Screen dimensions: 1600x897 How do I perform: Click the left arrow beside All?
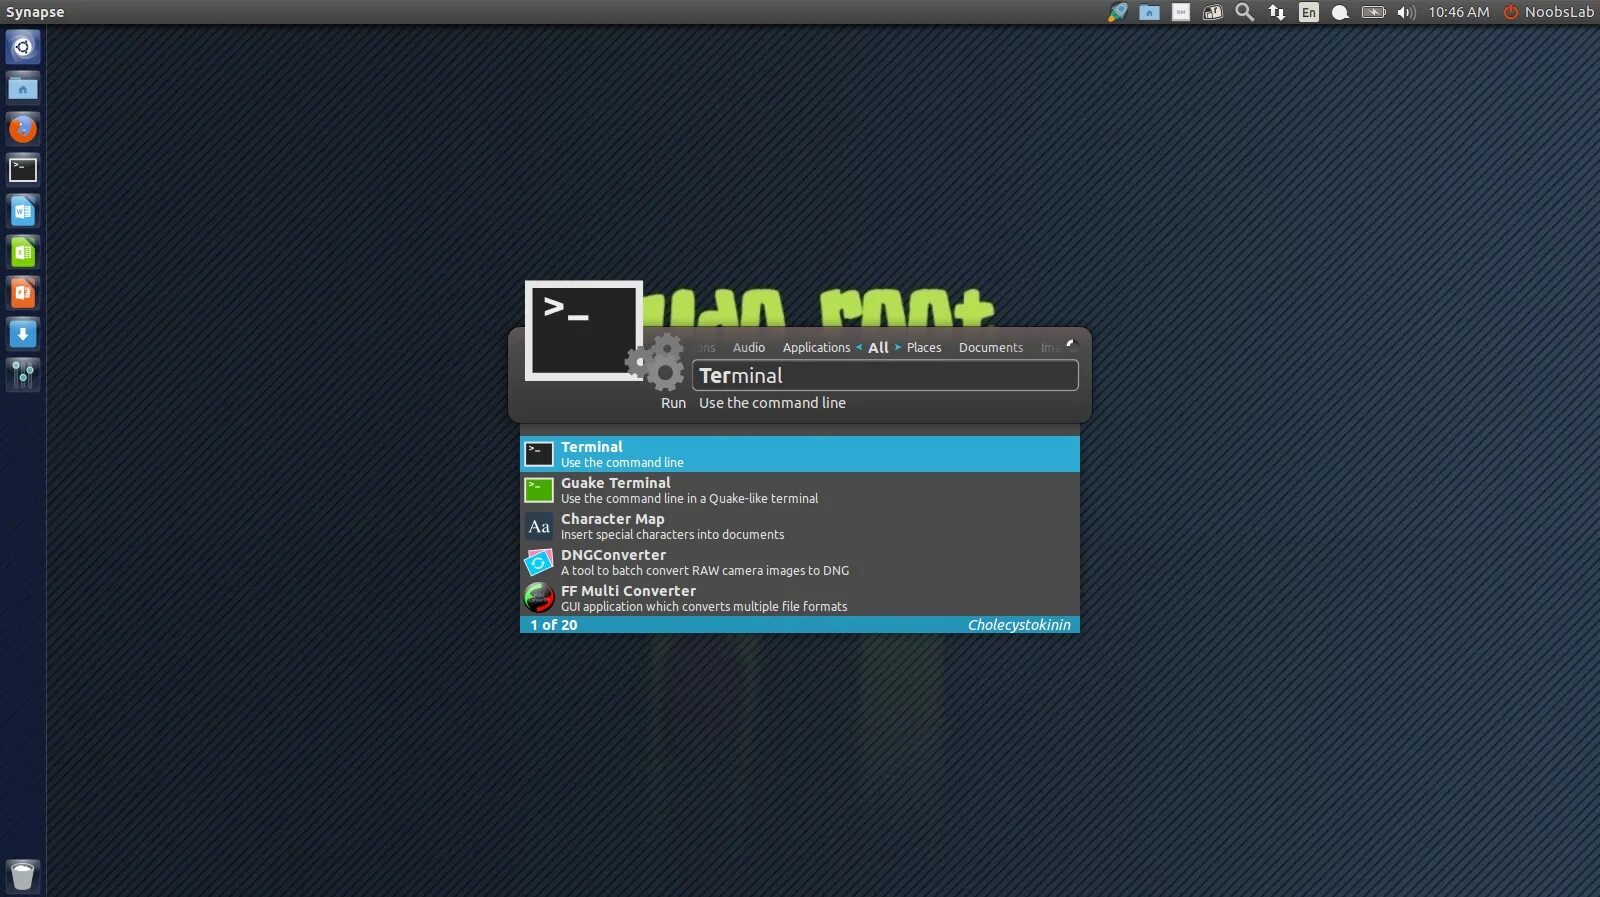coord(859,347)
